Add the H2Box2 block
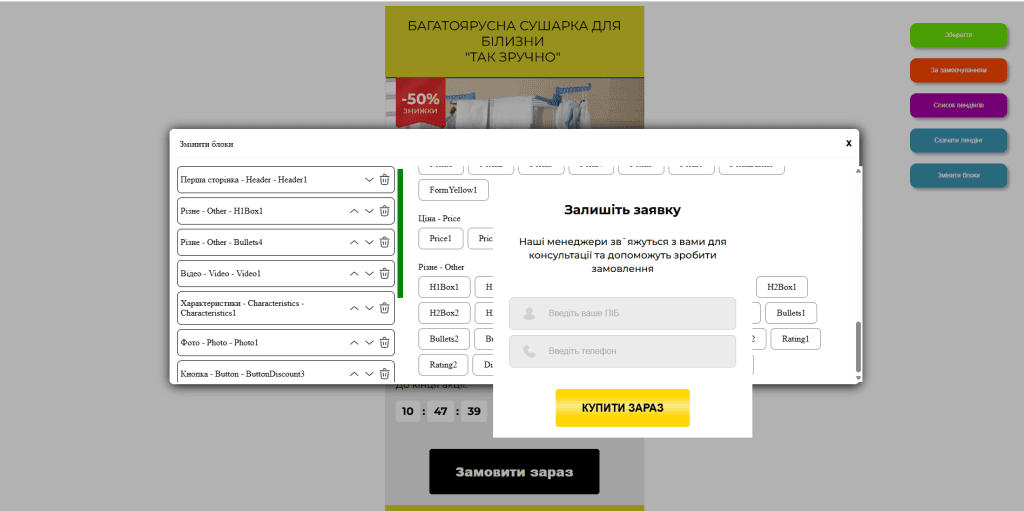This screenshot has height=511, width=1024. tap(444, 313)
